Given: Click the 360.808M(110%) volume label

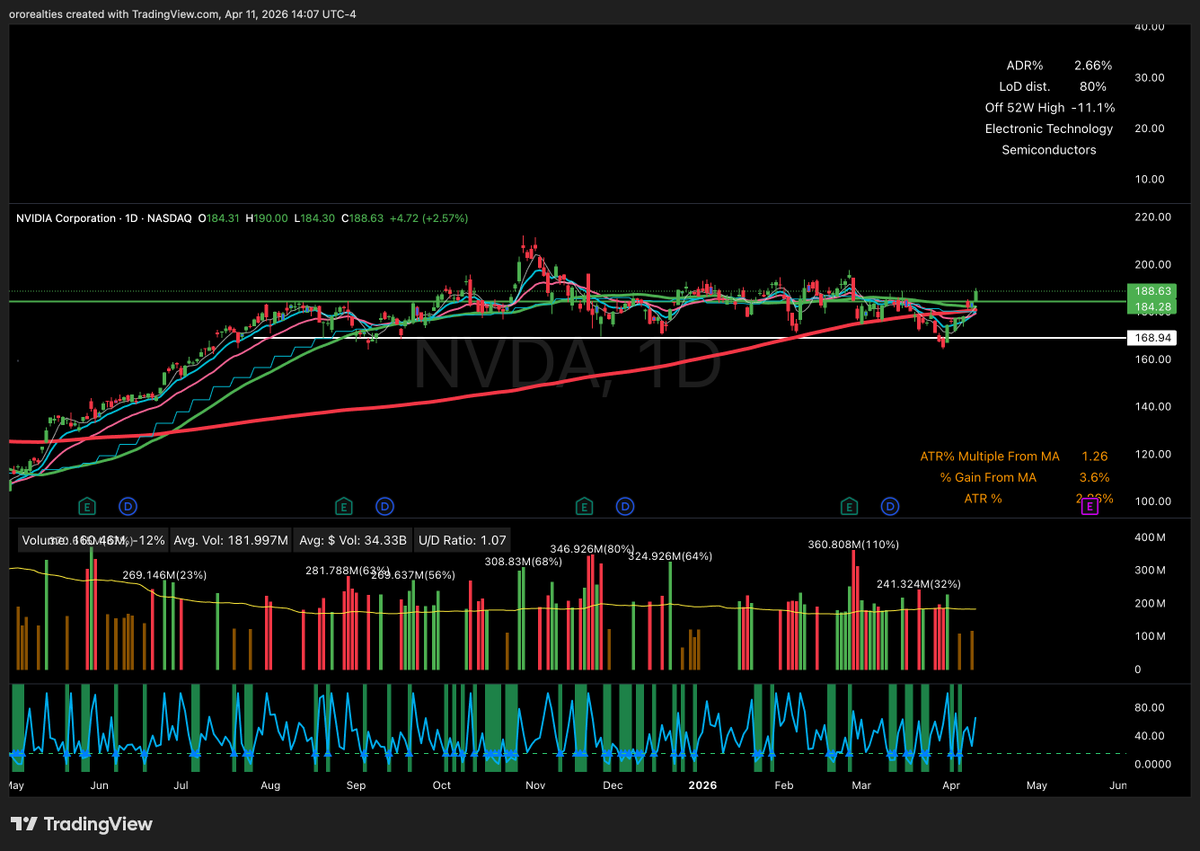Looking at the screenshot, I should [x=854, y=545].
